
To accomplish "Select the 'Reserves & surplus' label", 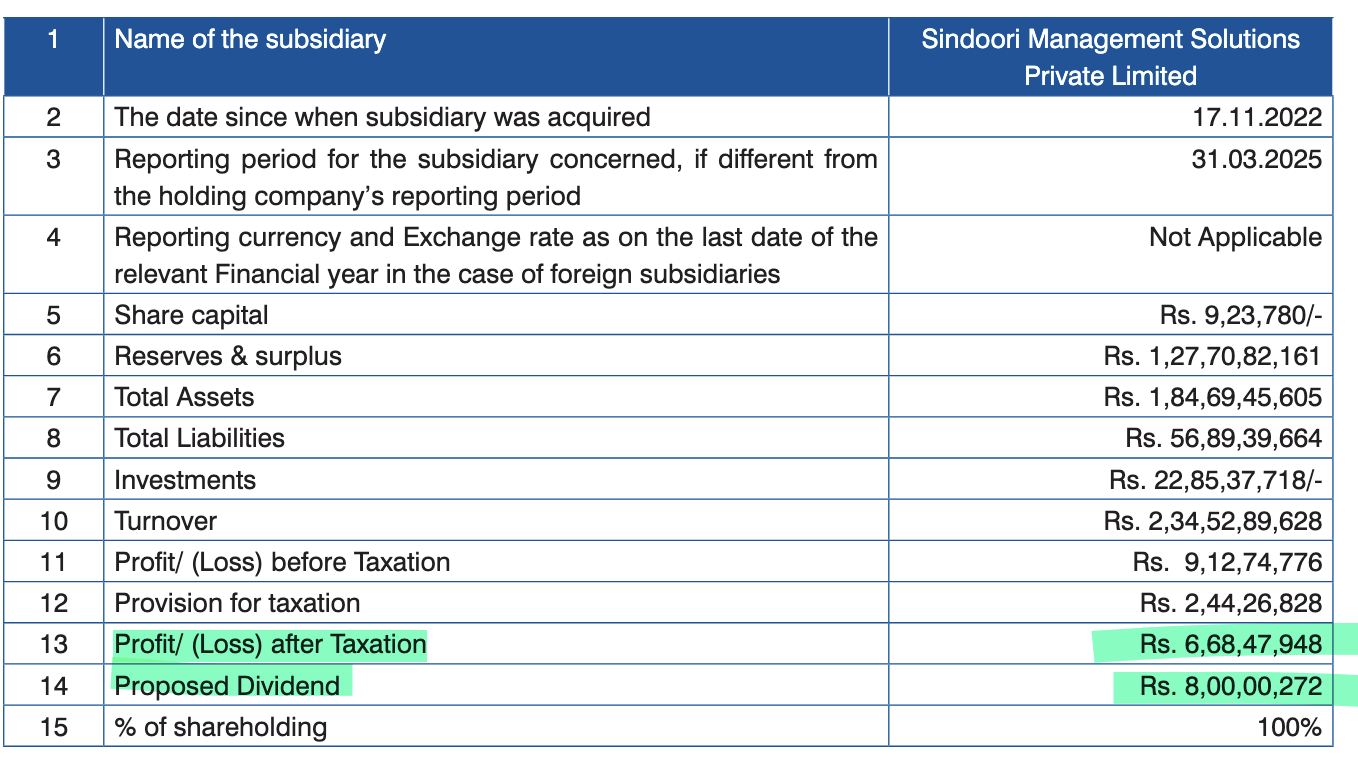I will (x=228, y=356).
